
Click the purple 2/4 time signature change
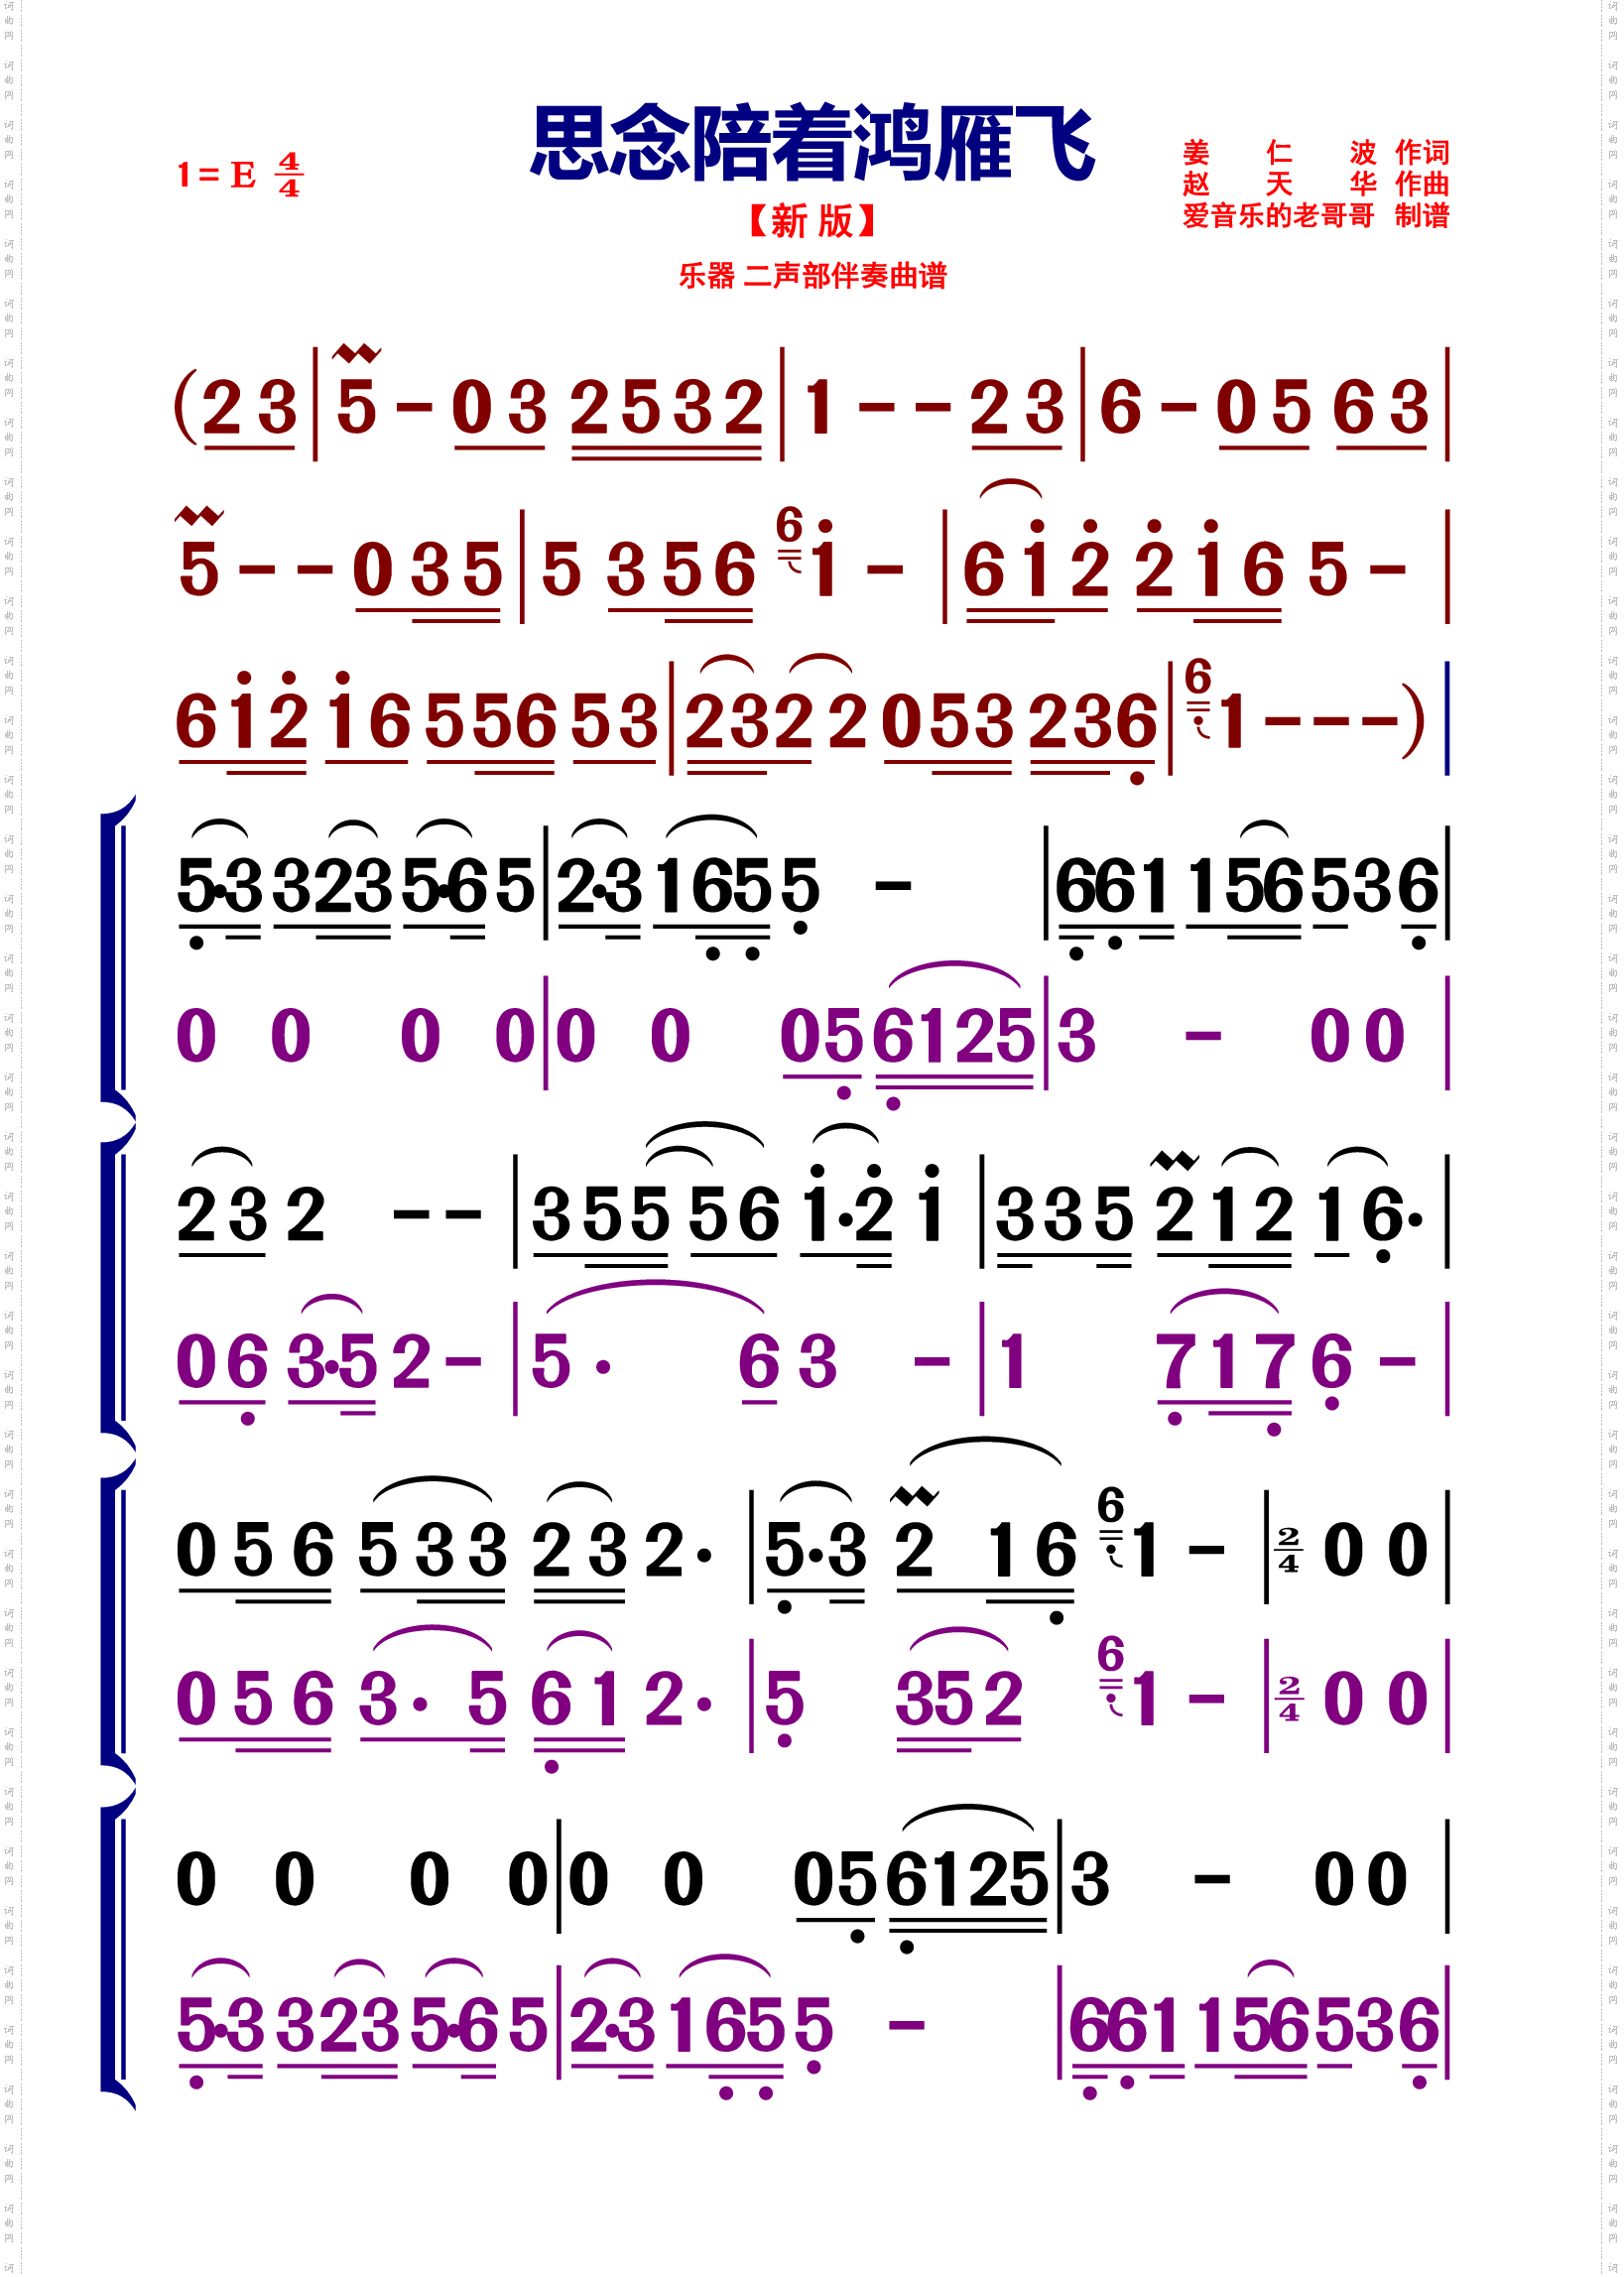[1288, 1698]
